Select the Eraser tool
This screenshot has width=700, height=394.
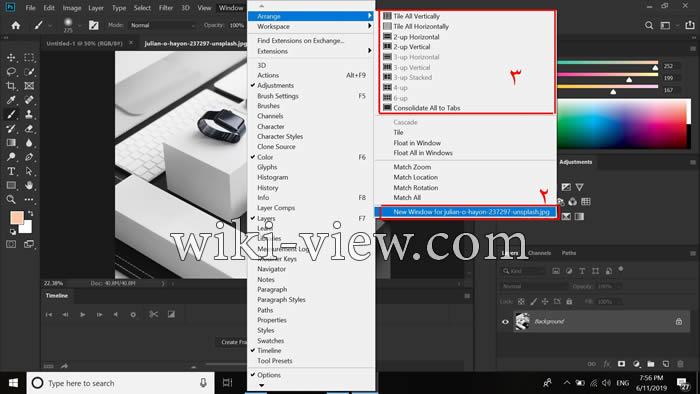coord(29,129)
